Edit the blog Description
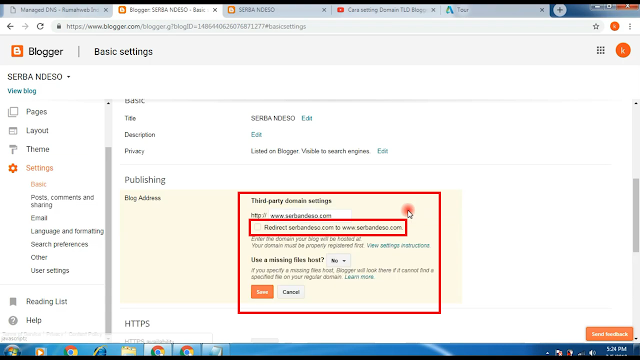The image size is (640, 360). pos(256,135)
